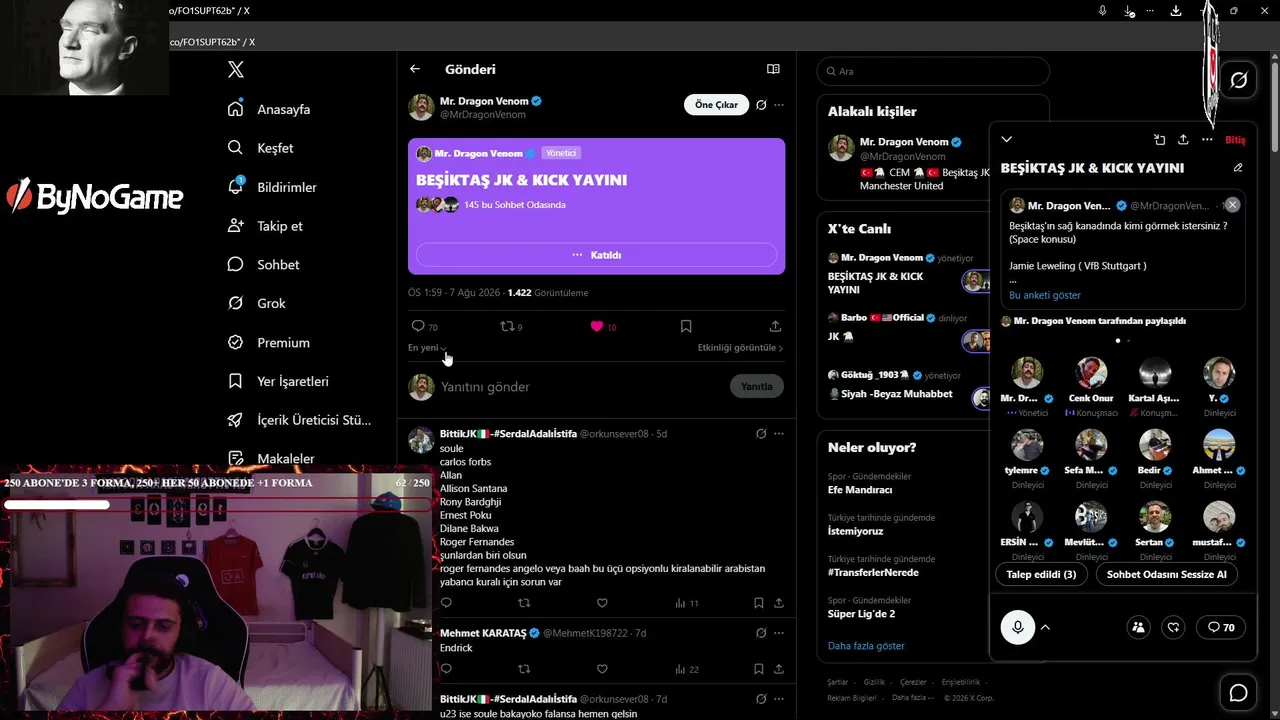Click the Makaleler flame icon
The width and height of the screenshot is (1280, 720).
(x=236, y=459)
